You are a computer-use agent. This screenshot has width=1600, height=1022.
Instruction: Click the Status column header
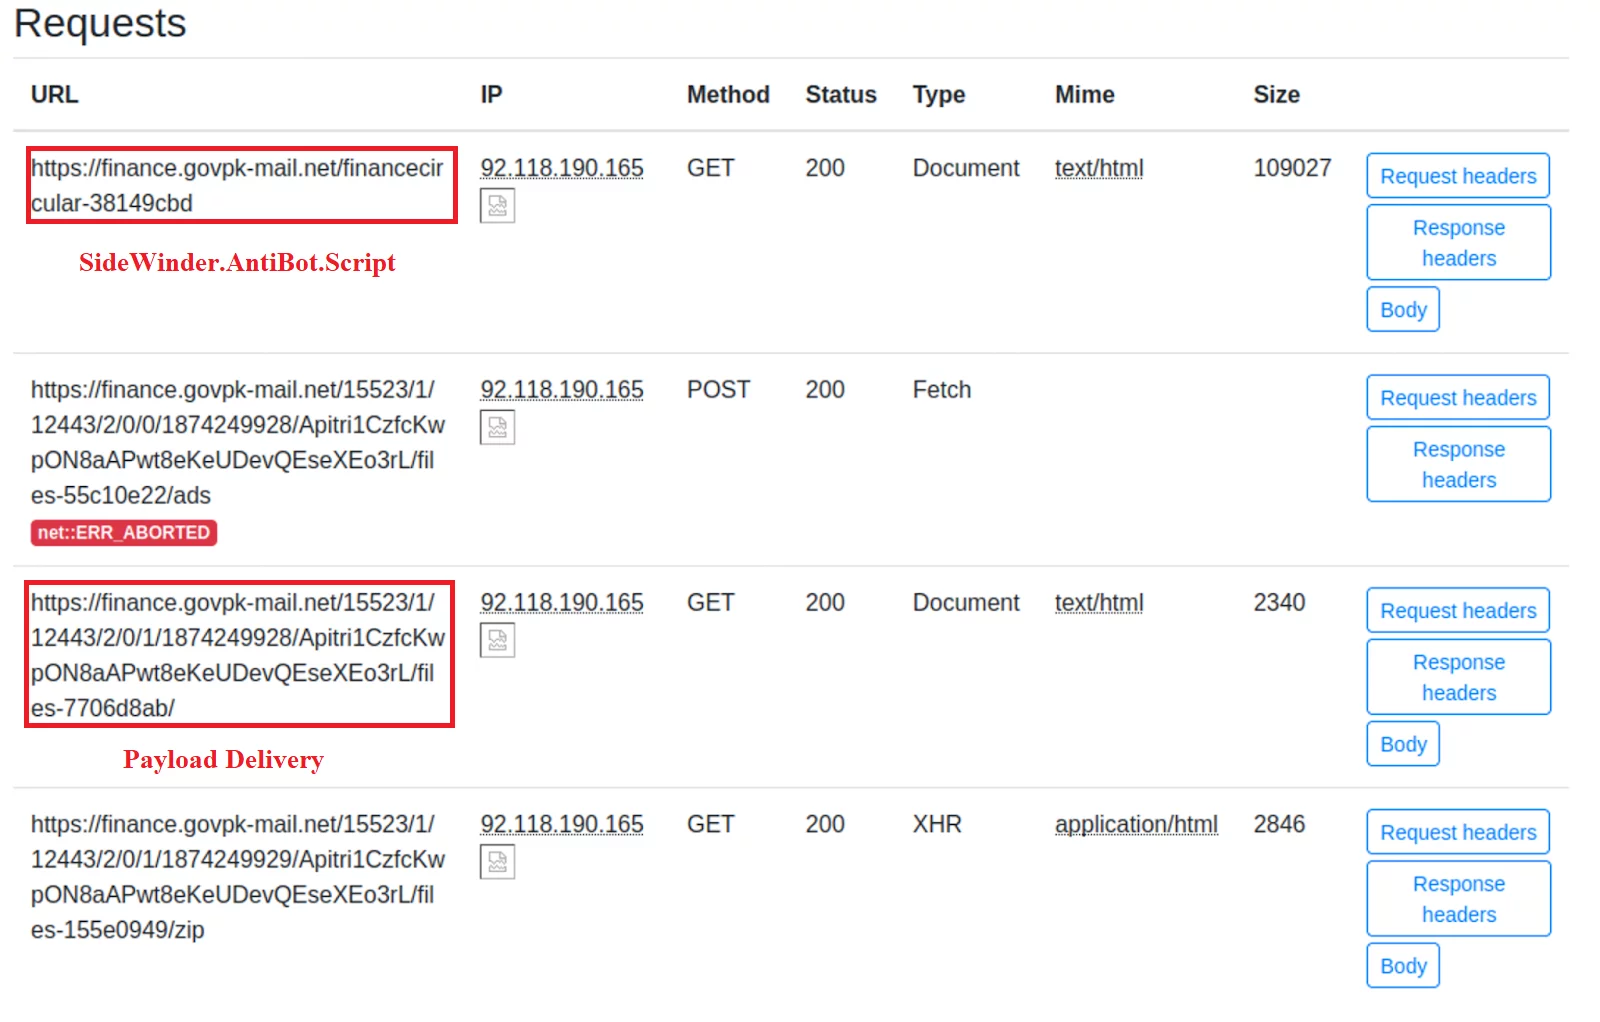841,95
